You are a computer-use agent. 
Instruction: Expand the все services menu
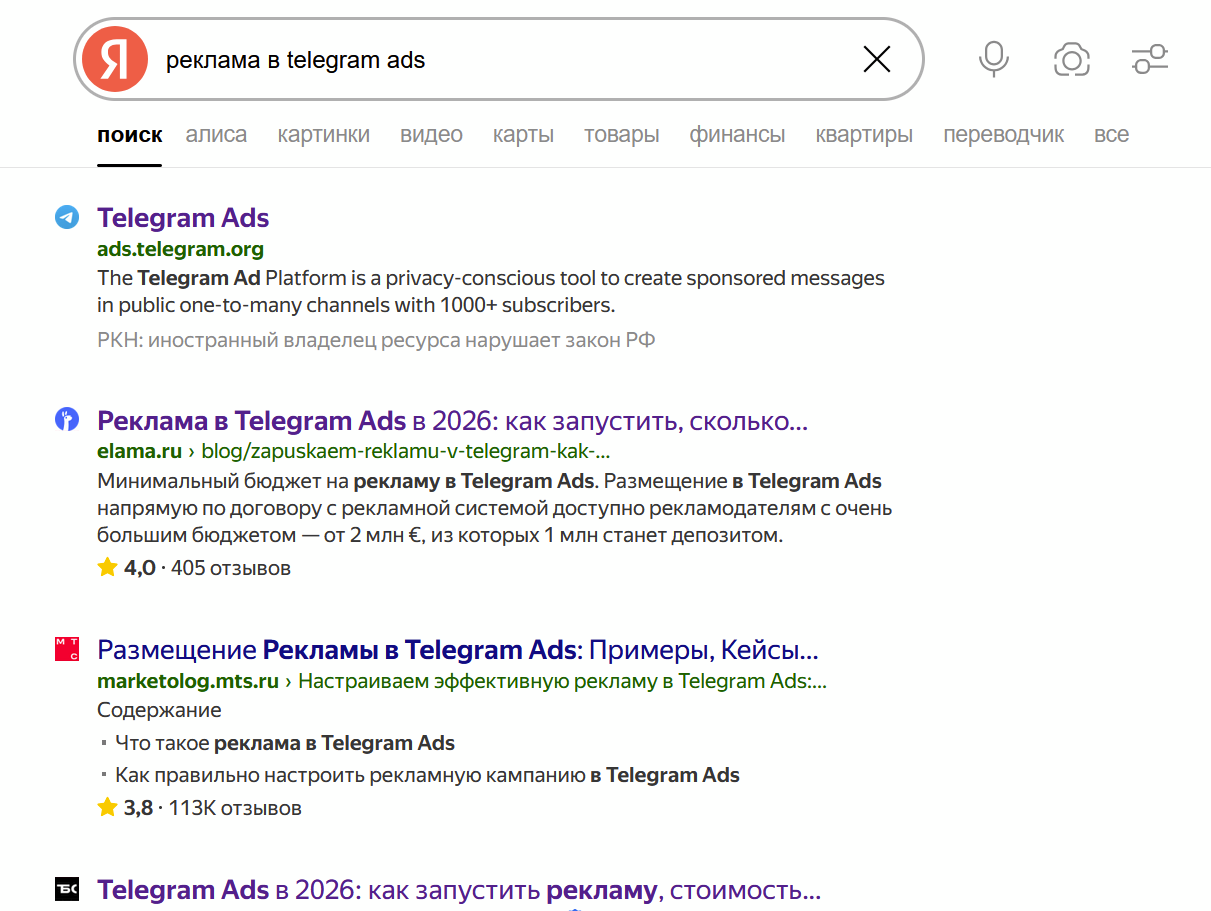click(1111, 135)
